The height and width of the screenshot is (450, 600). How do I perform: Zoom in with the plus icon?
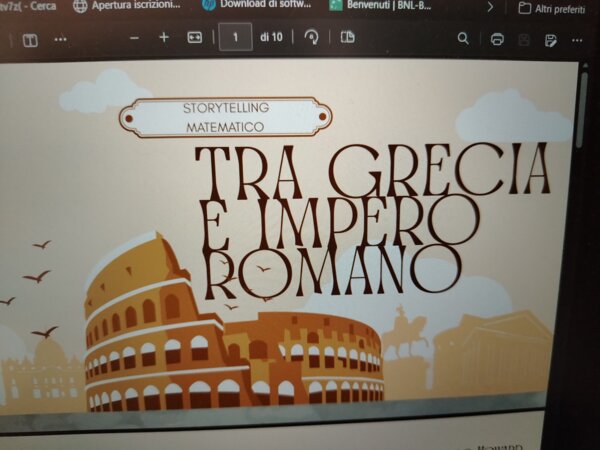pyautogui.click(x=164, y=38)
